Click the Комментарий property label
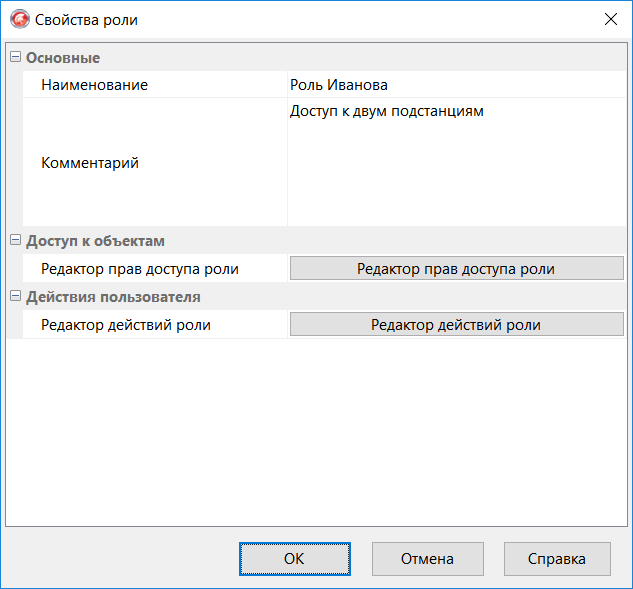The image size is (633, 589). pos(90,163)
